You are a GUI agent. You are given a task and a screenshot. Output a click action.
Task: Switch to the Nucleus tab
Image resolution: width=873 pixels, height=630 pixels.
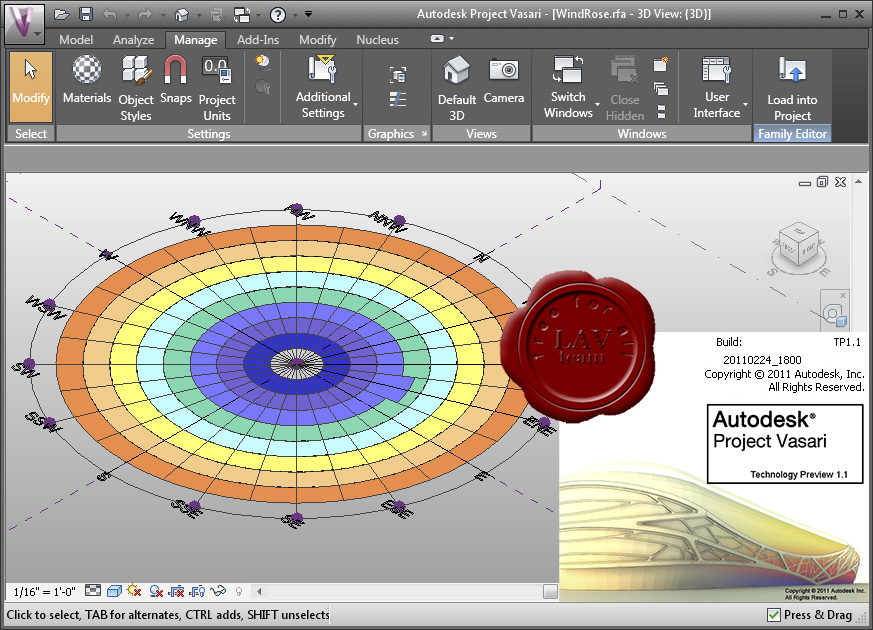[377, 40]
